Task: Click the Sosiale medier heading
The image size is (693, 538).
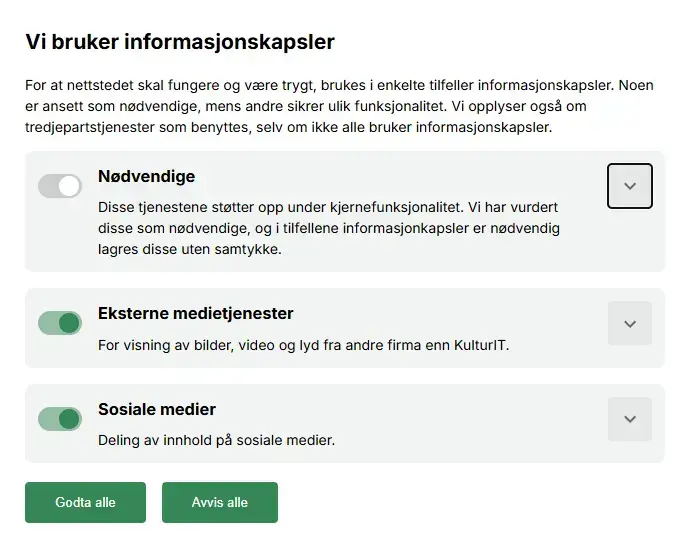Action: 157,410
